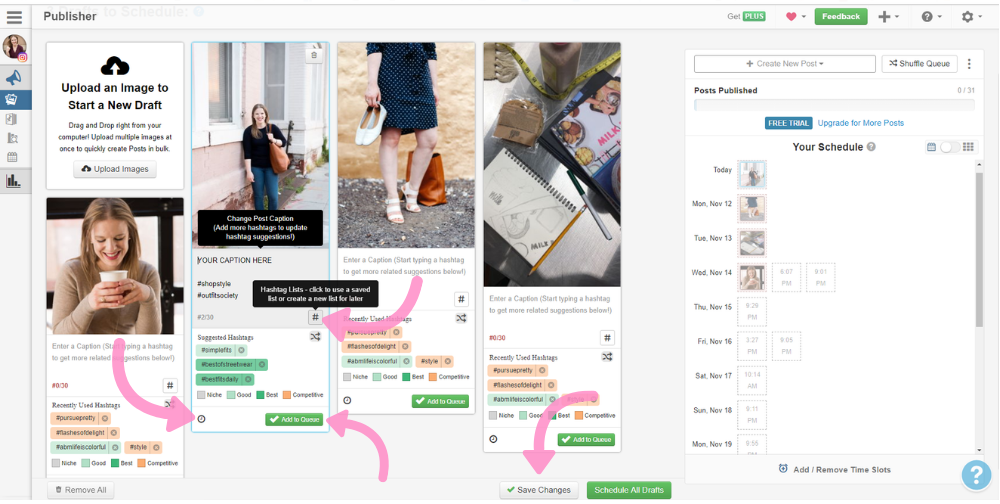The image size is (1000, 504).
Task: Click the 9:29 PM Thursday time slot
Action: click(x=752, y=311)
